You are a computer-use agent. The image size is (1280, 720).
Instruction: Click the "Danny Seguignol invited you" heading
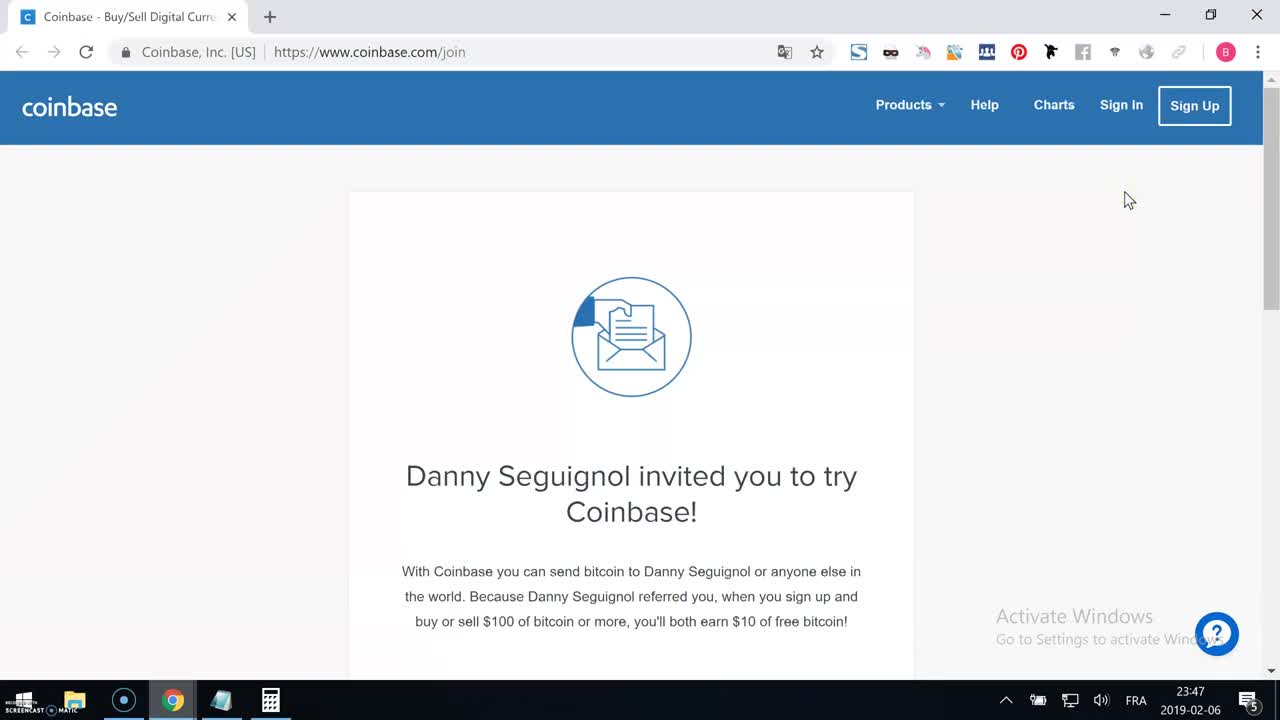631,494
